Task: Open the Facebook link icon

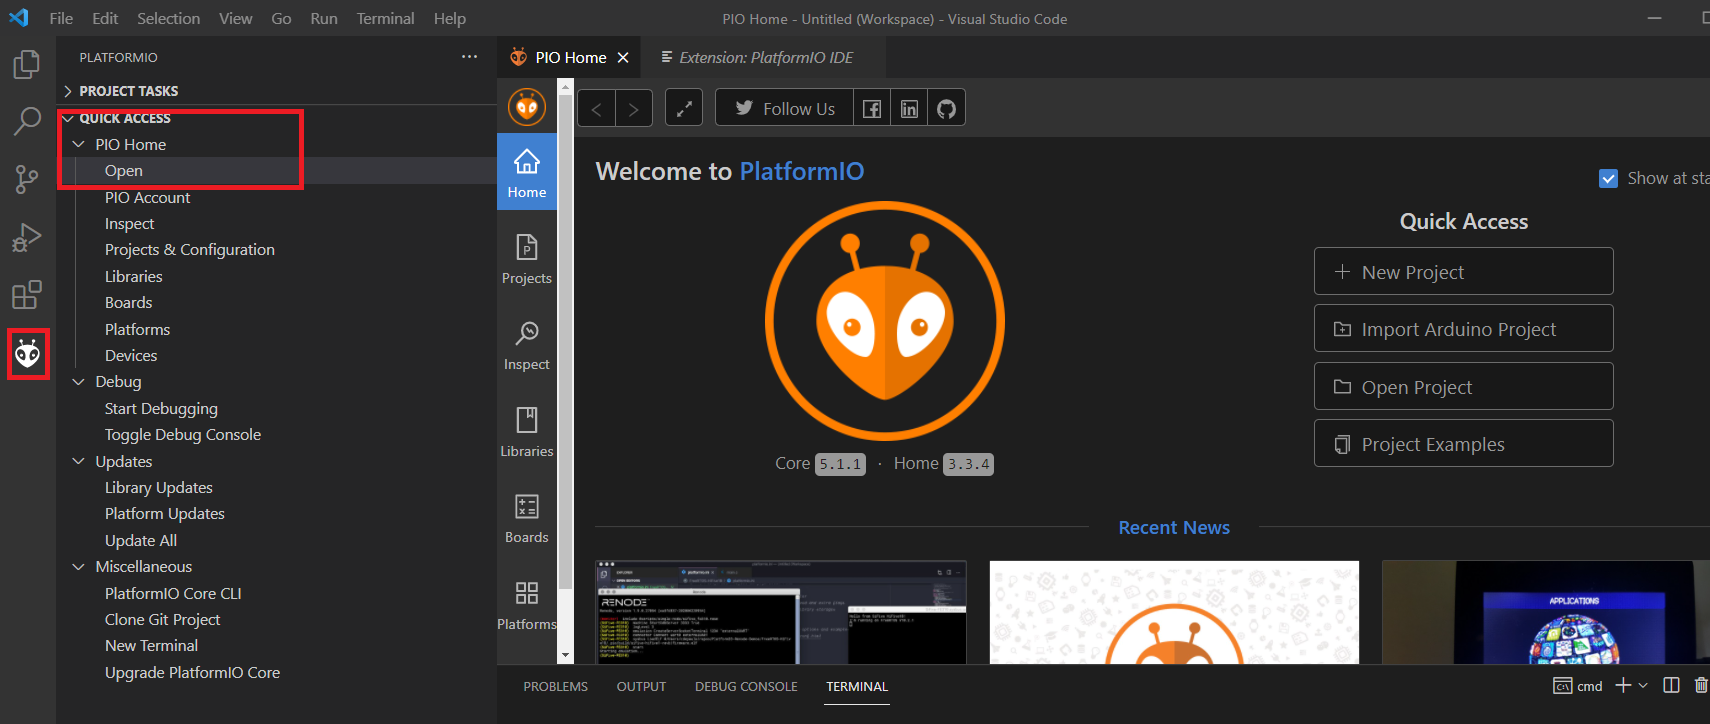Action: click(x=872, y=108)
